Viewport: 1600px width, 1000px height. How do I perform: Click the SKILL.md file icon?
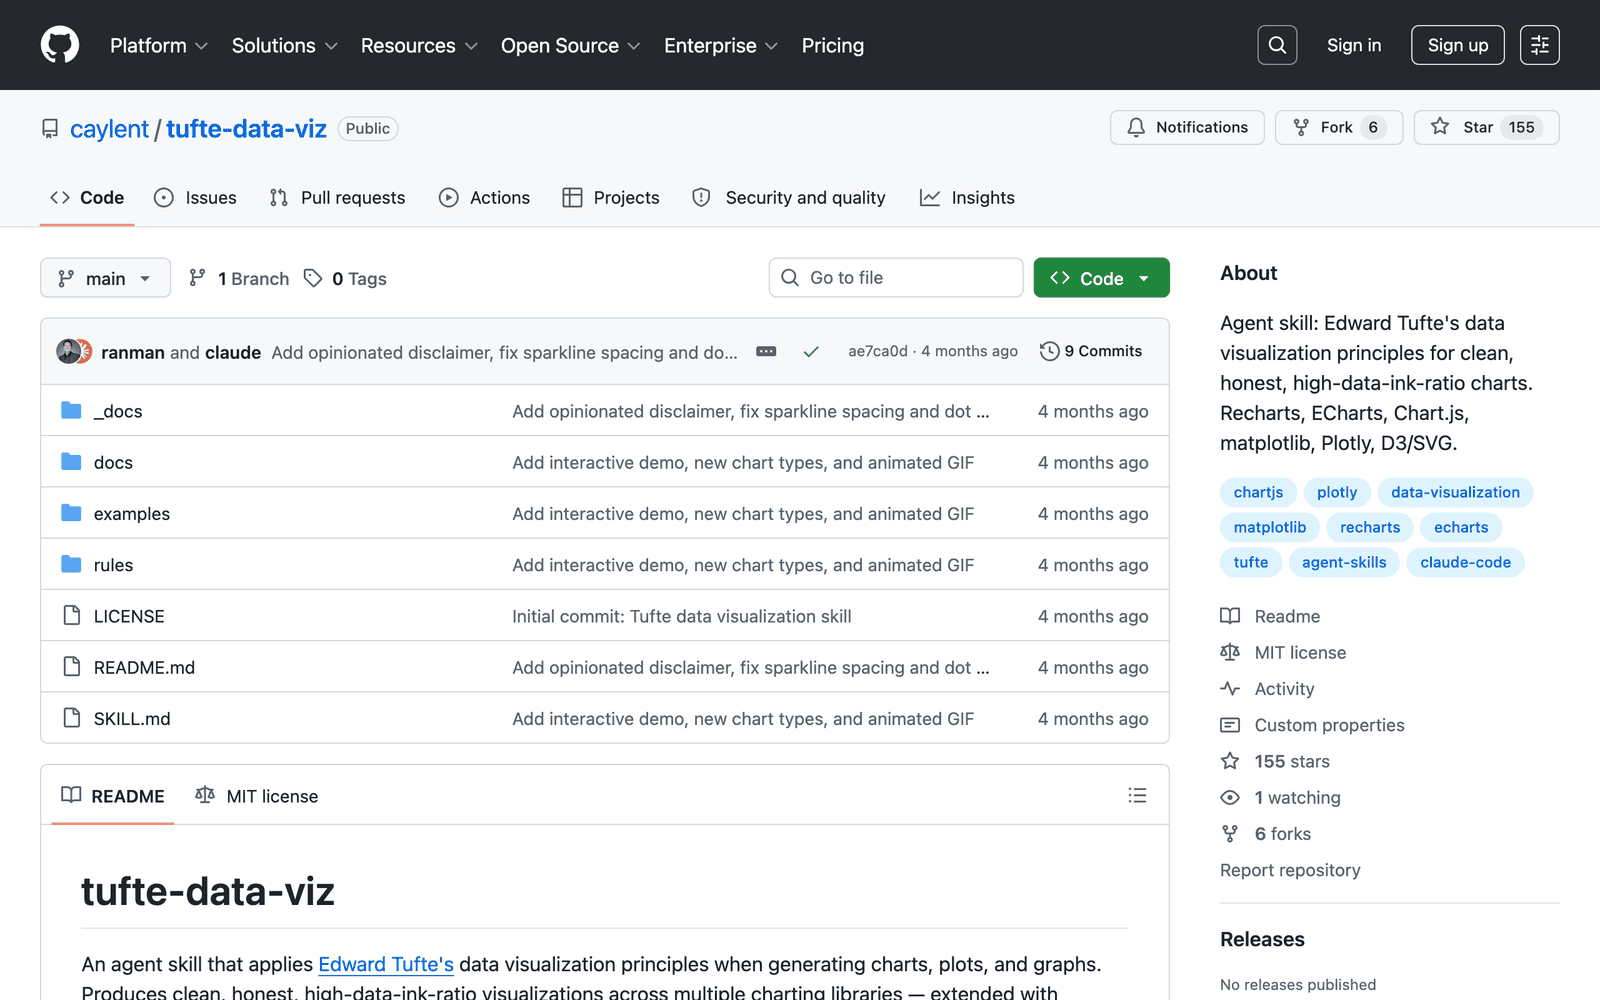tap(71, 718)
